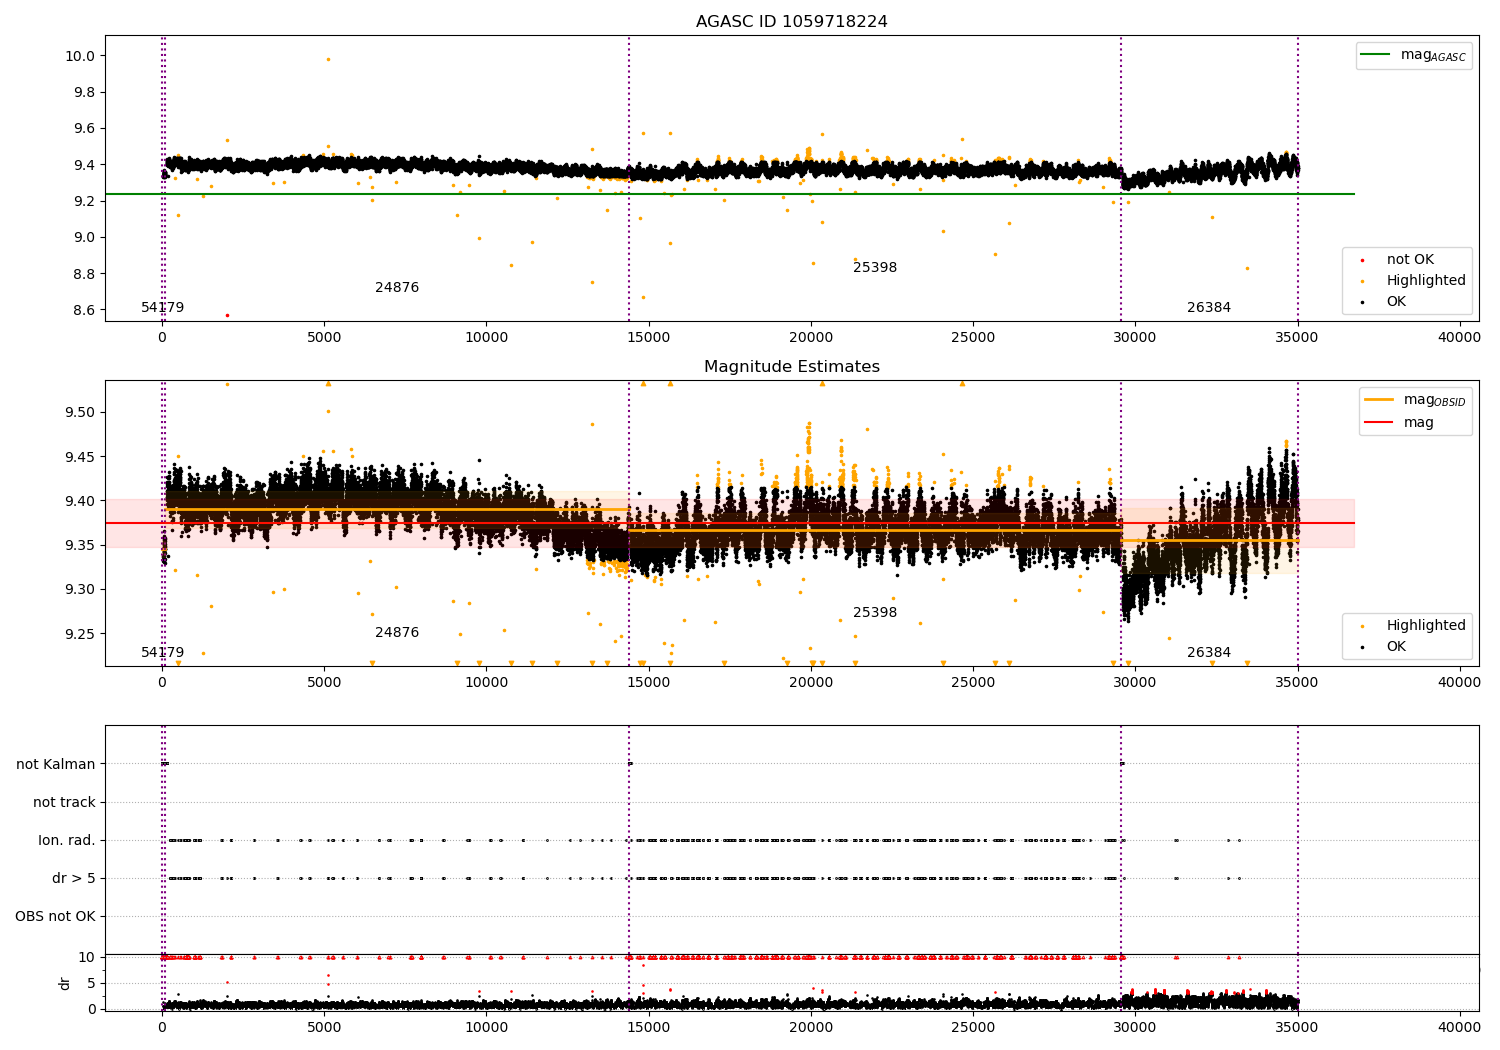Click the title "AGASC ID 1059718224"
Viewport: 1500px width, 1050px height.
[x=791, y=22]
